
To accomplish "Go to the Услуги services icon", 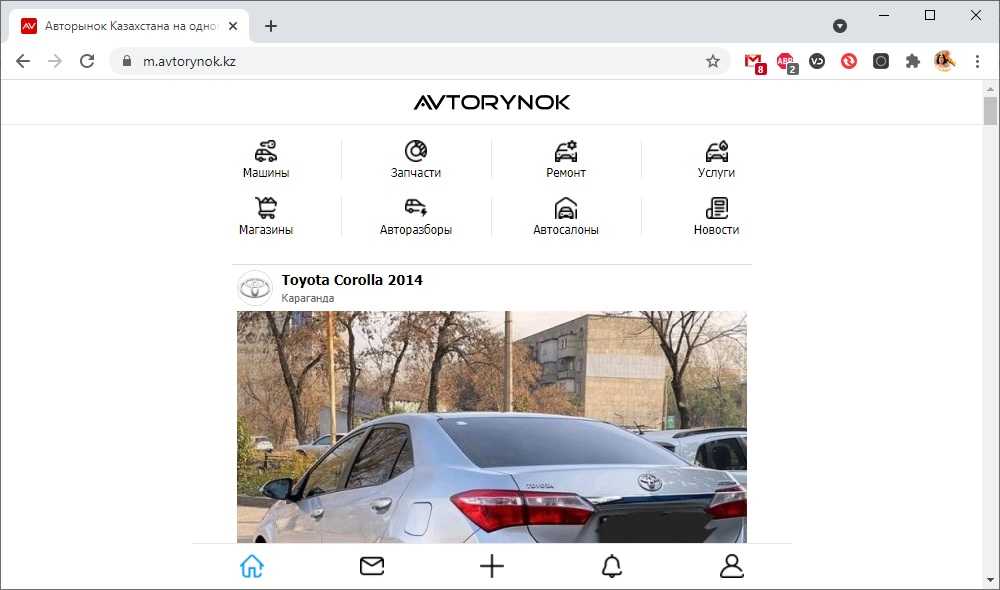I will pyautogui.click(x=716, y=152).
